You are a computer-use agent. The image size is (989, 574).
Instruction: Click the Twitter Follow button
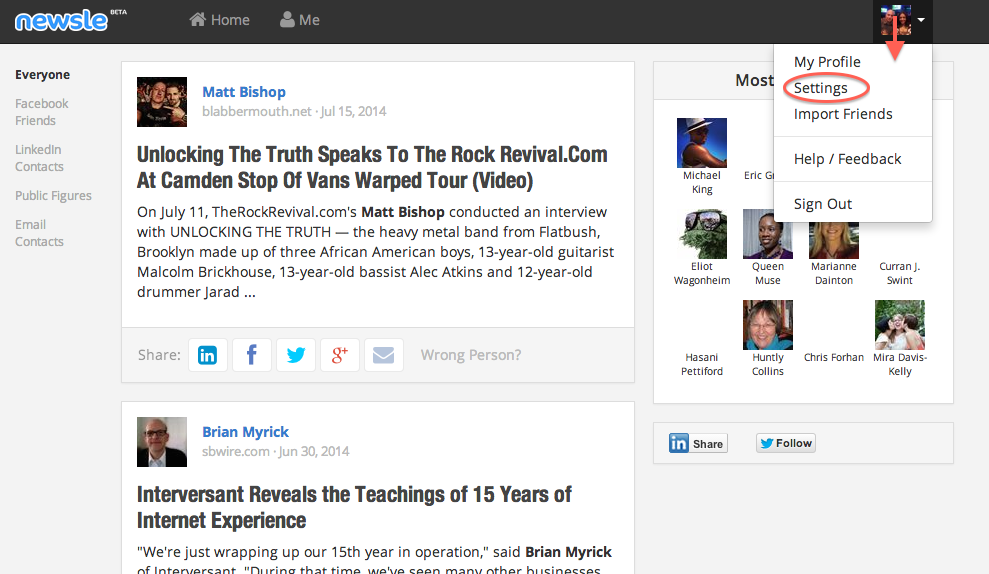786,443
